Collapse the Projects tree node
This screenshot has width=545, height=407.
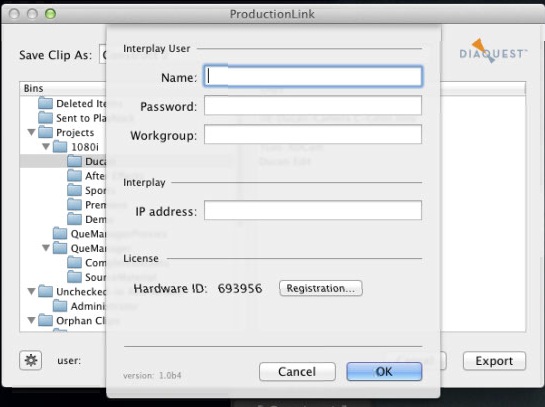pos(32,132)
